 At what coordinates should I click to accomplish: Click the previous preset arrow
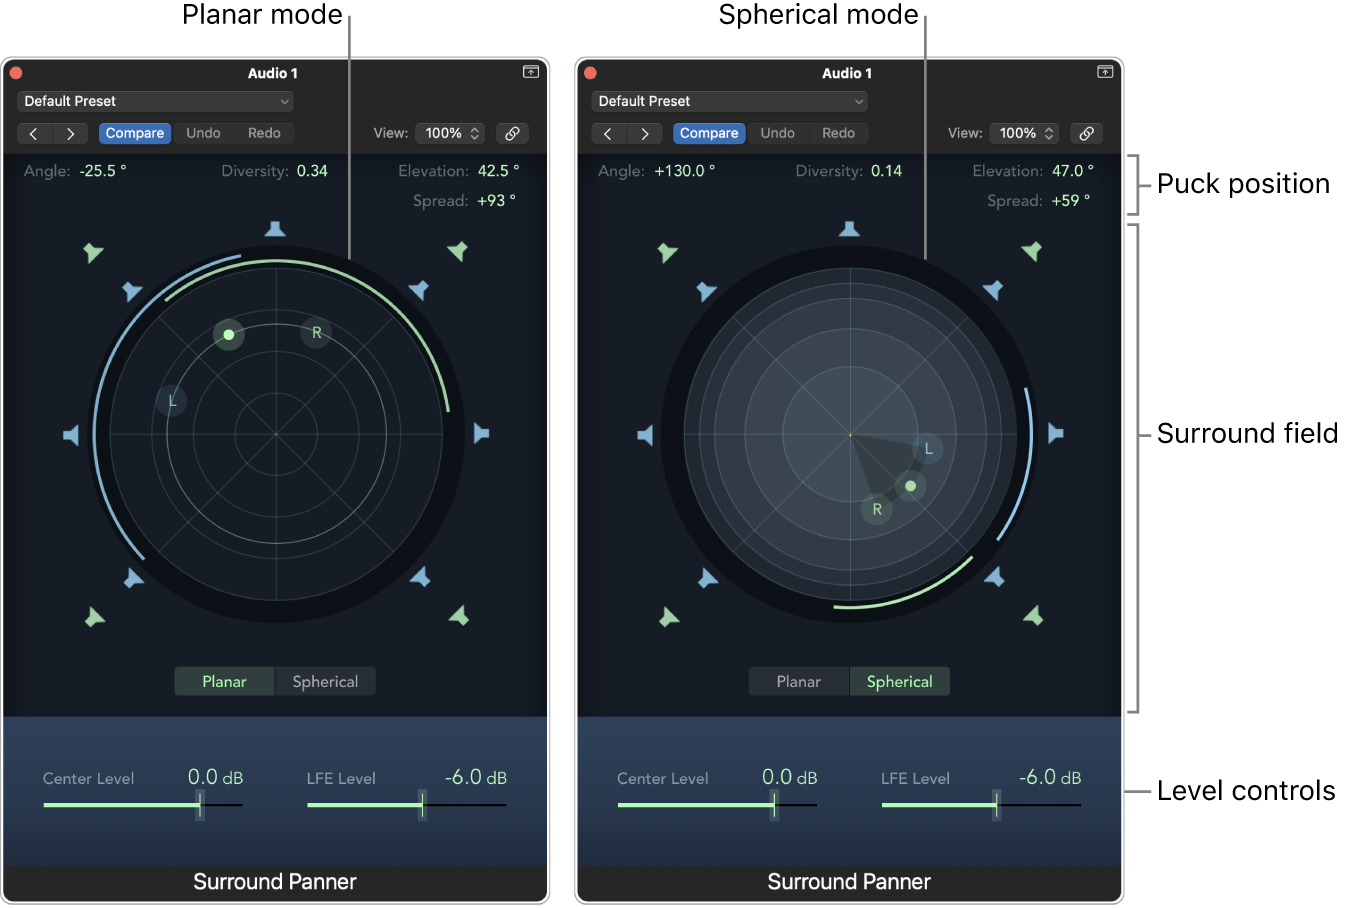pyautogui.click(x=33, y=133)
